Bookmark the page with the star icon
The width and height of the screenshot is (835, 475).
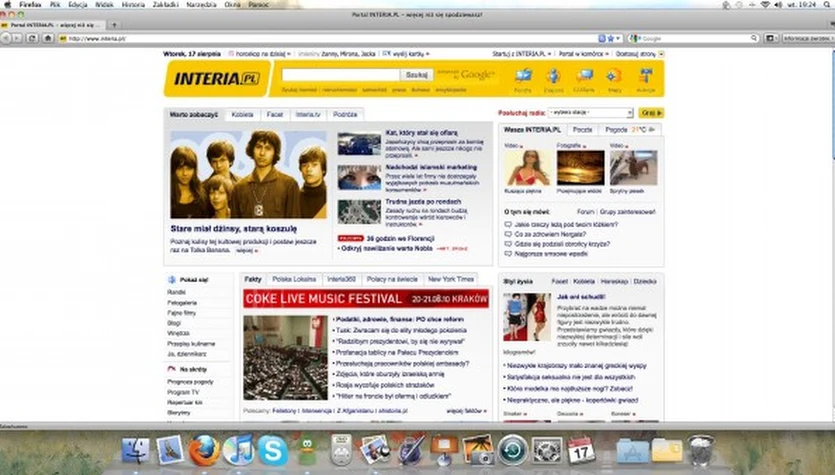point(602,39)
